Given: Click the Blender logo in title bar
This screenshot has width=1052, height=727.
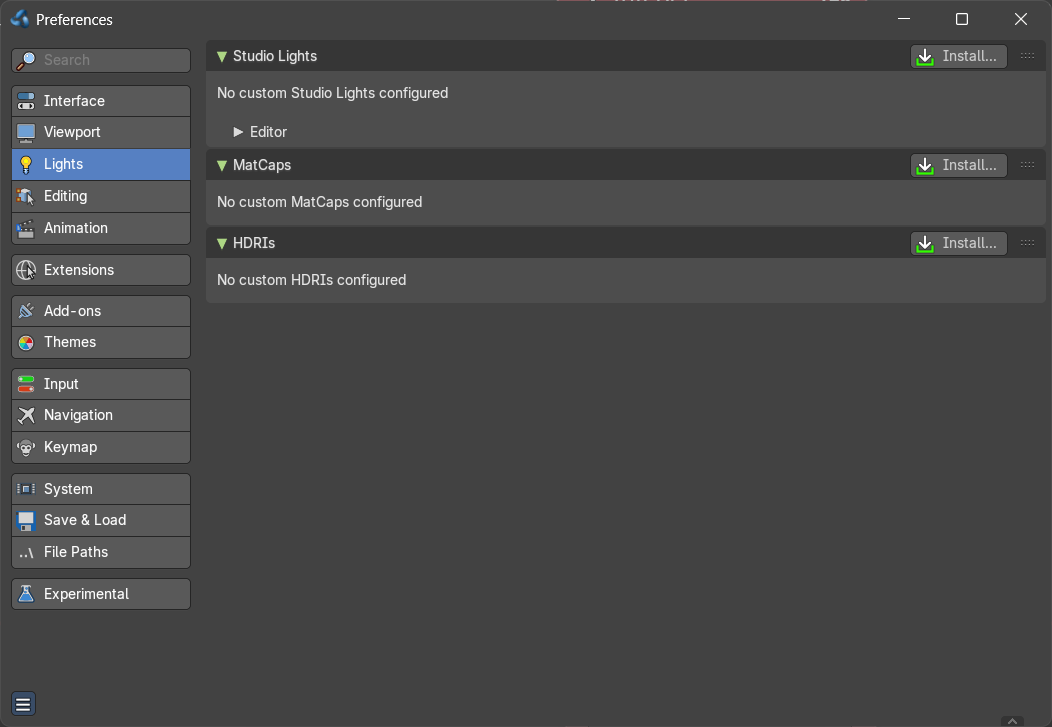Looking at the screenshot, I should pos(20,19).
